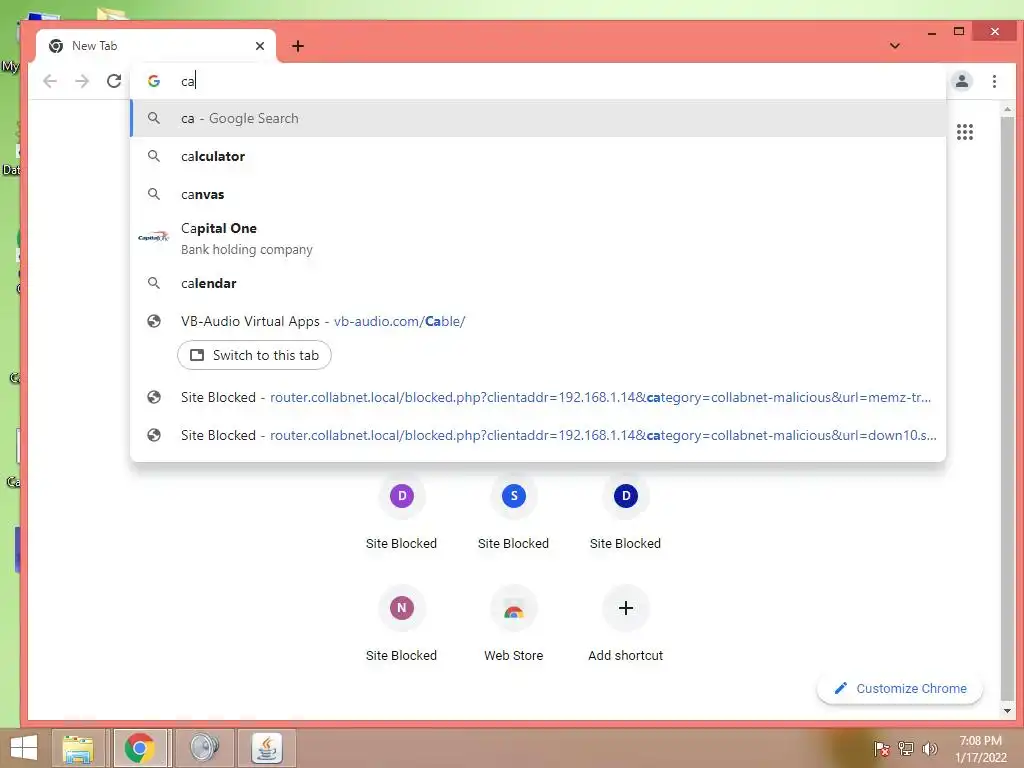This screenshot has width=1024, height=768.
Task: Click the Chrome taskbar icon
Action: click(x=140, y=748)
